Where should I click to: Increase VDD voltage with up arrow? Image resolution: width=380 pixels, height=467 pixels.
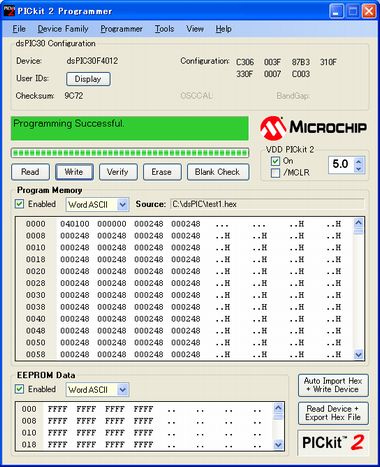358,162
